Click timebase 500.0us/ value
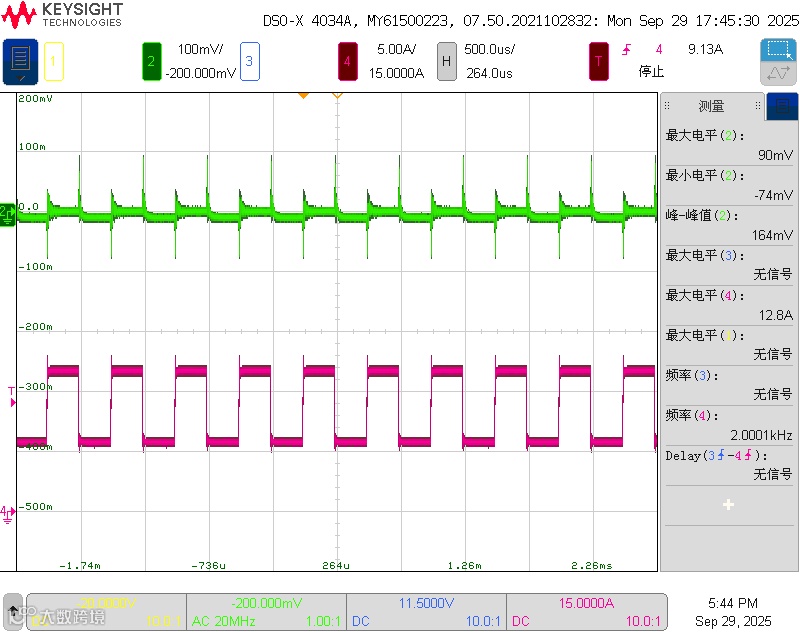This screenshot has width=800, height=632. (x=489, y=49)
